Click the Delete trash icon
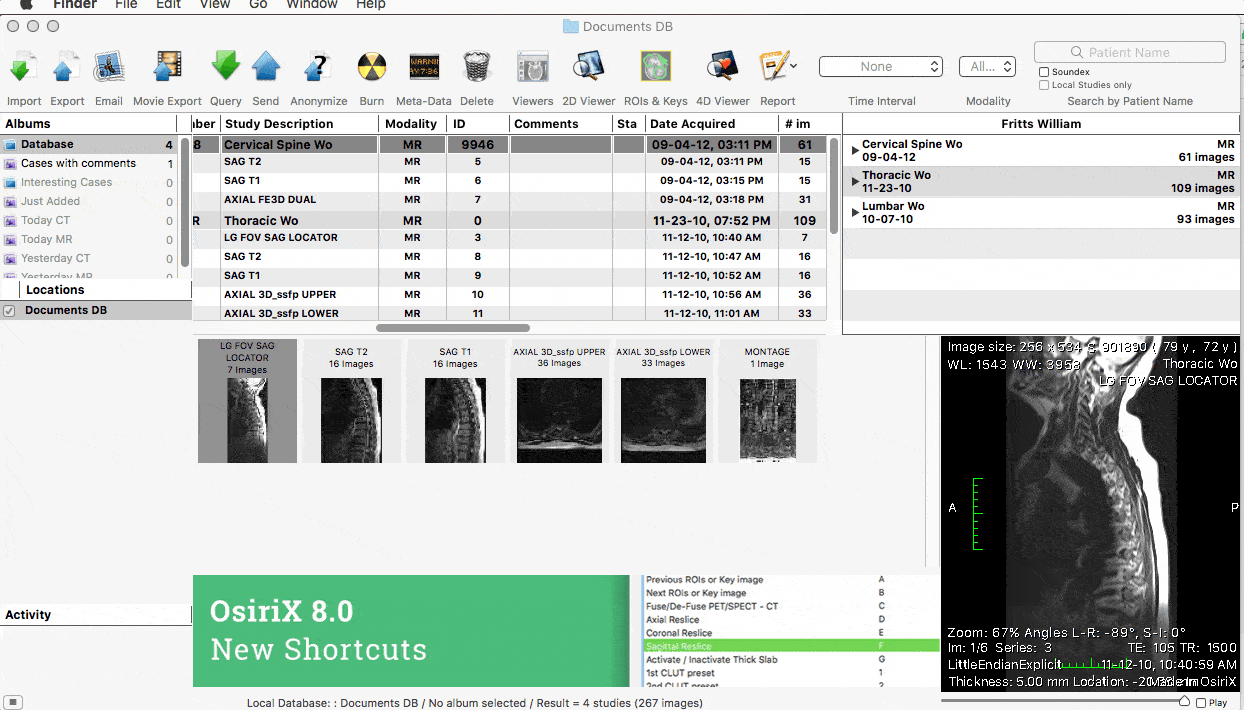 coord(477,67)
